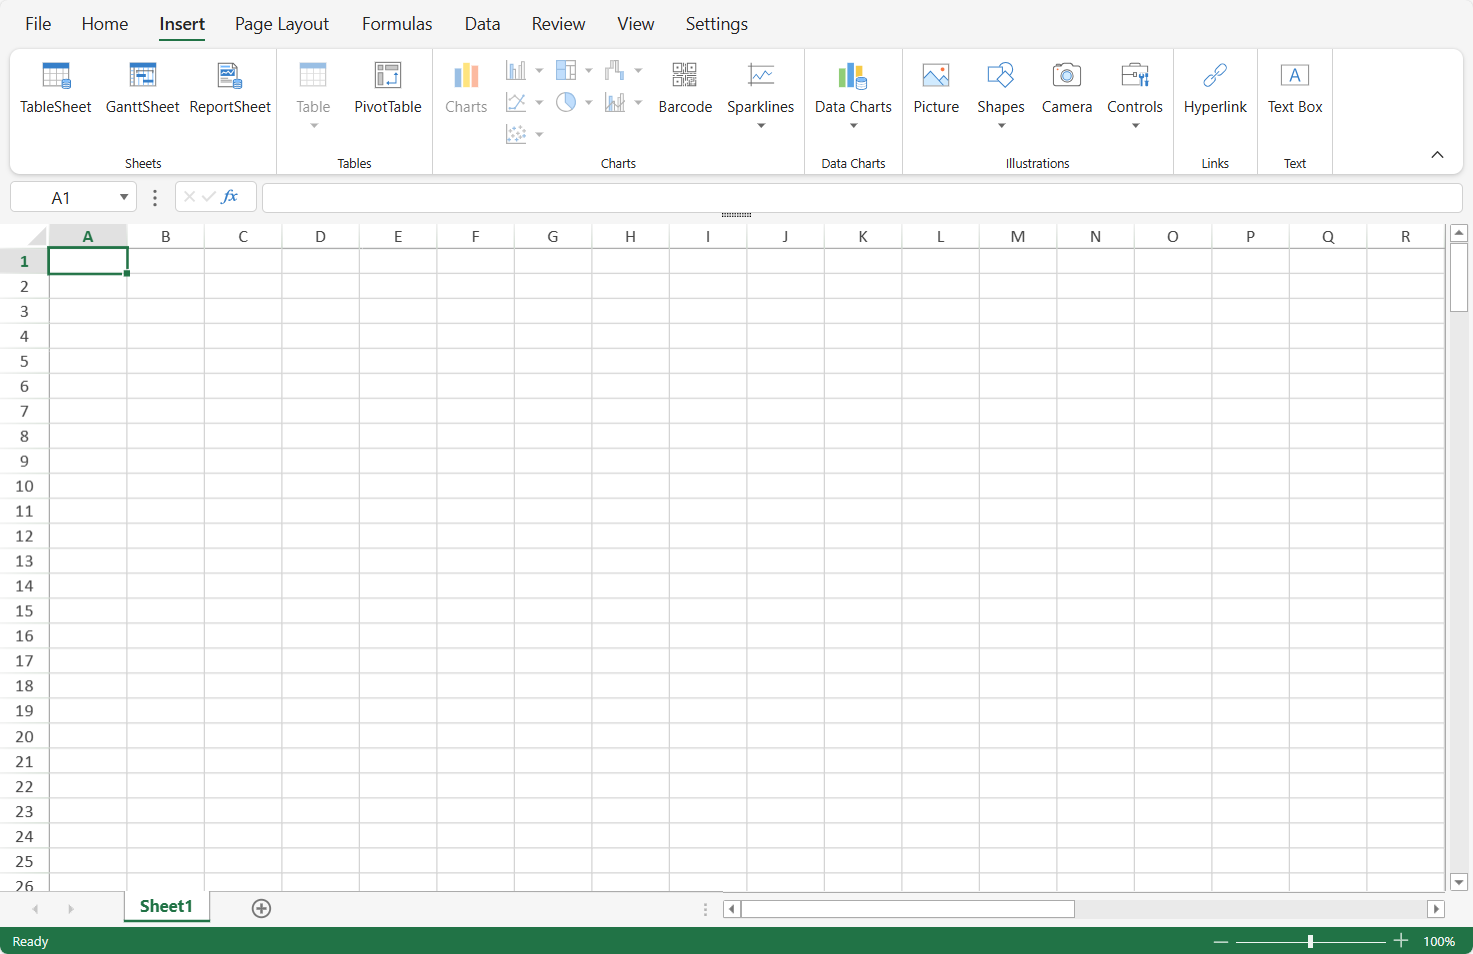Screen dimensions: 1473x954
Task: Insert a Hyperlink
Action: (x=1215, y=88)
